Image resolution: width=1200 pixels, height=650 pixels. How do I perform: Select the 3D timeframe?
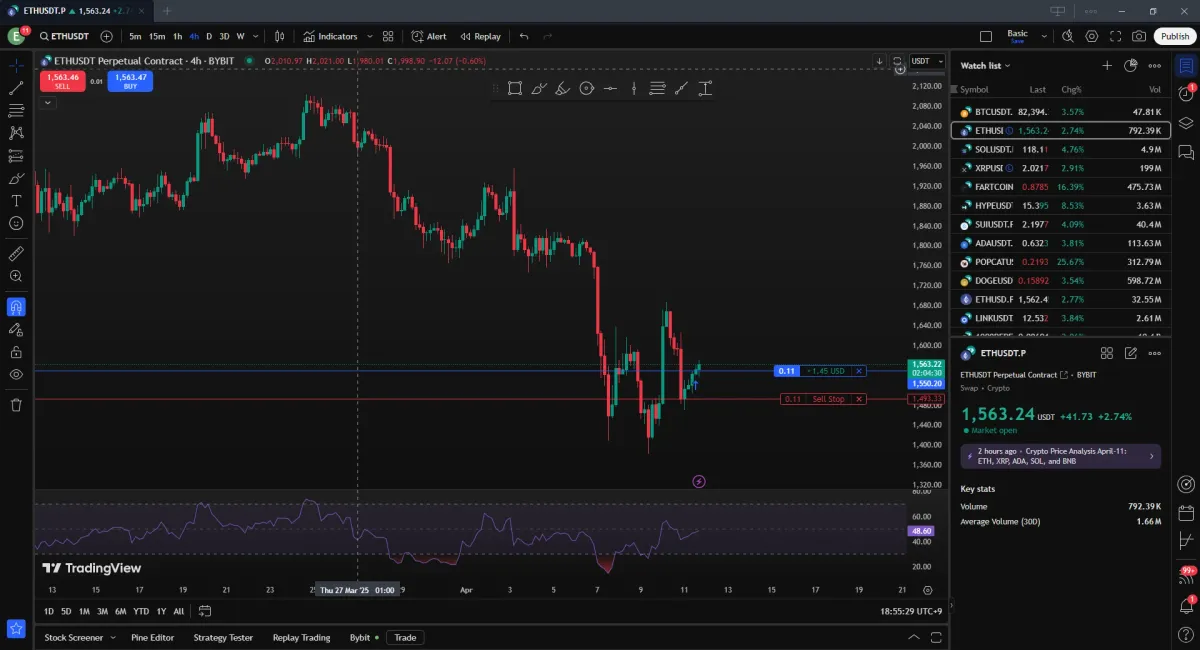click(x=224, y=36)
